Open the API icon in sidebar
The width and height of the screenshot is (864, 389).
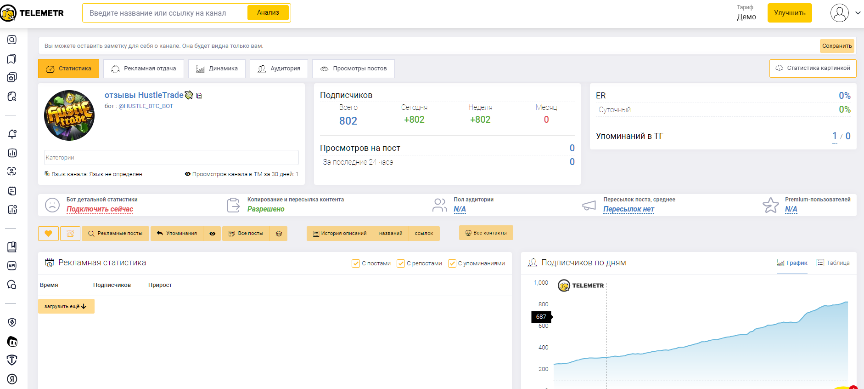point(12,265)
